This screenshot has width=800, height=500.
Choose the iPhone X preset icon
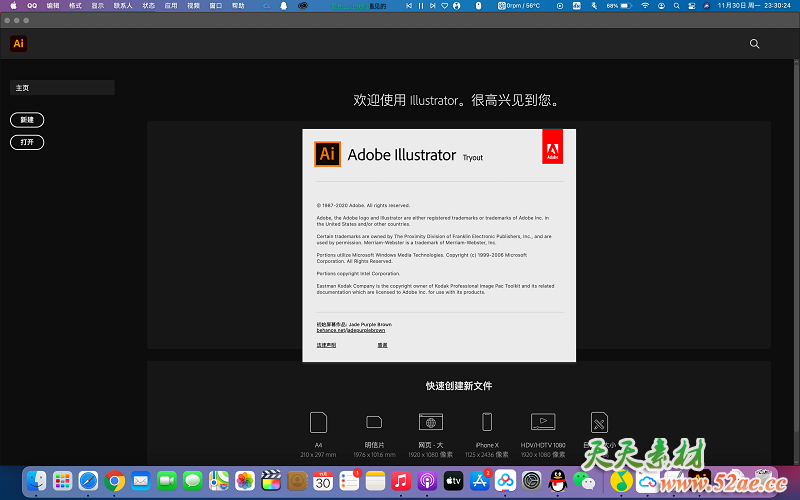(x=487, y=422)
